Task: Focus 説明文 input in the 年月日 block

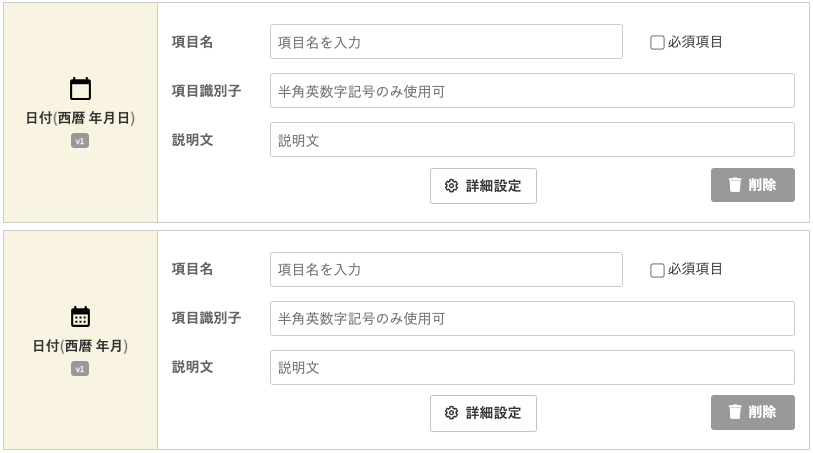Action: click(532, 139)
